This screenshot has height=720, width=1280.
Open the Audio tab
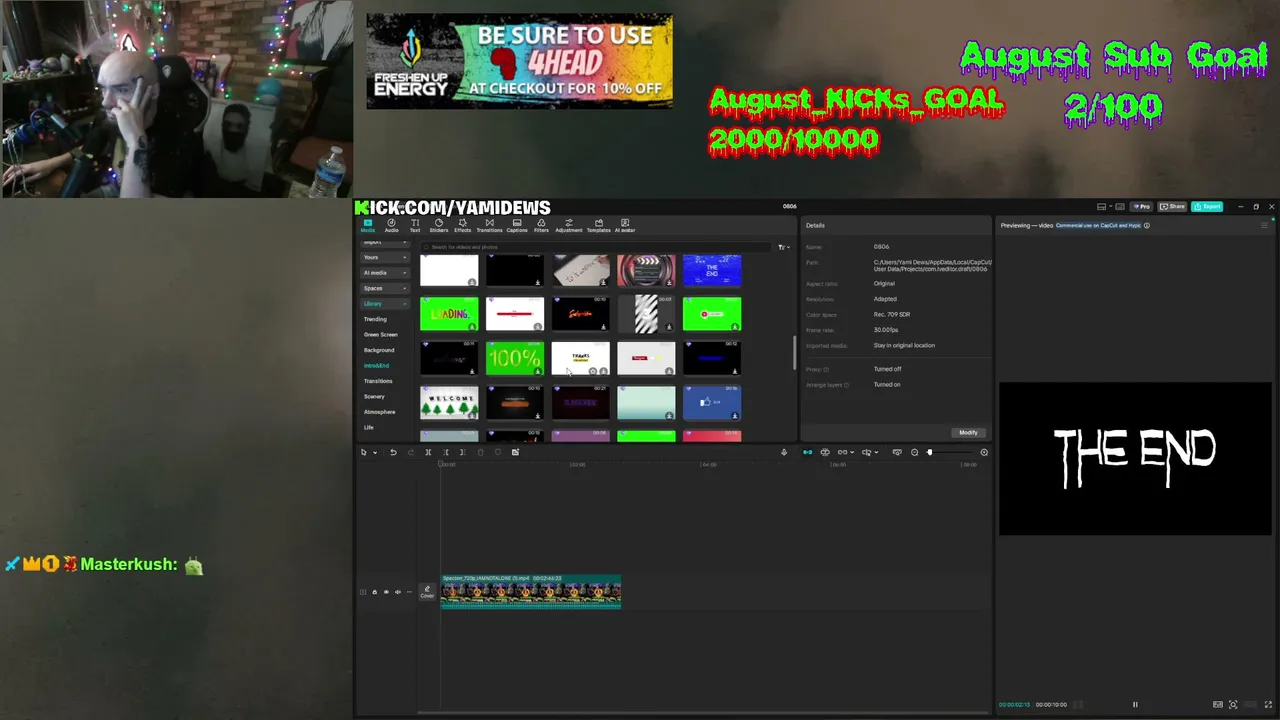click(x=391, y=226)
